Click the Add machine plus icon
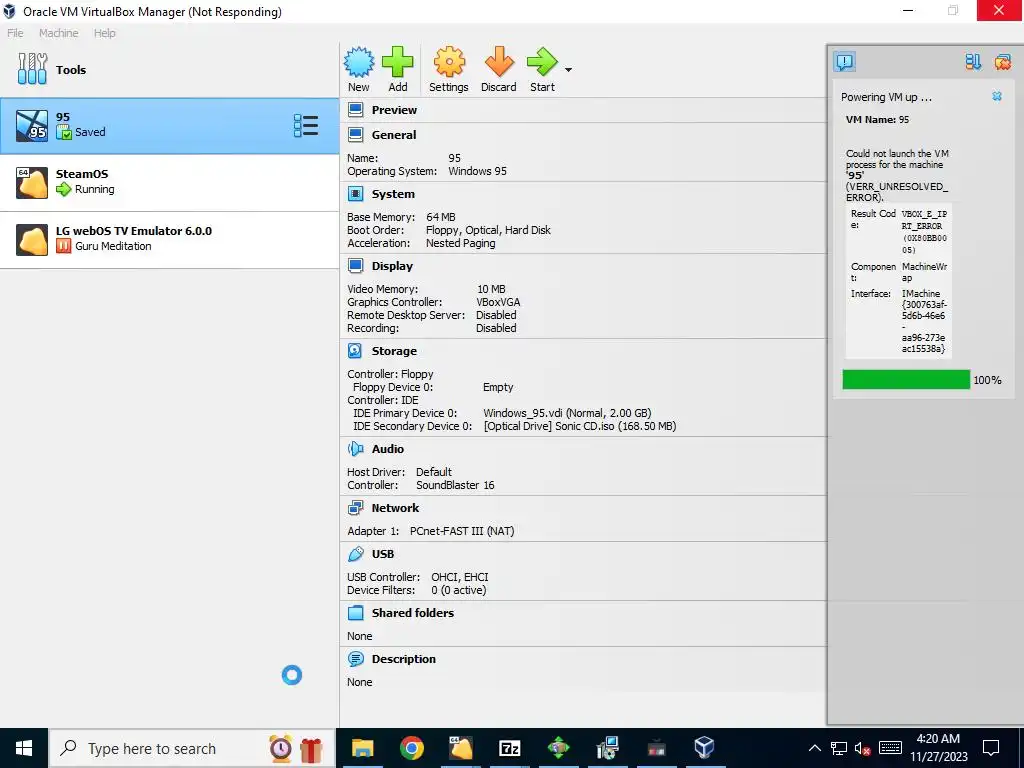The width and height of the screenshot is (1024, 768). 398,62
